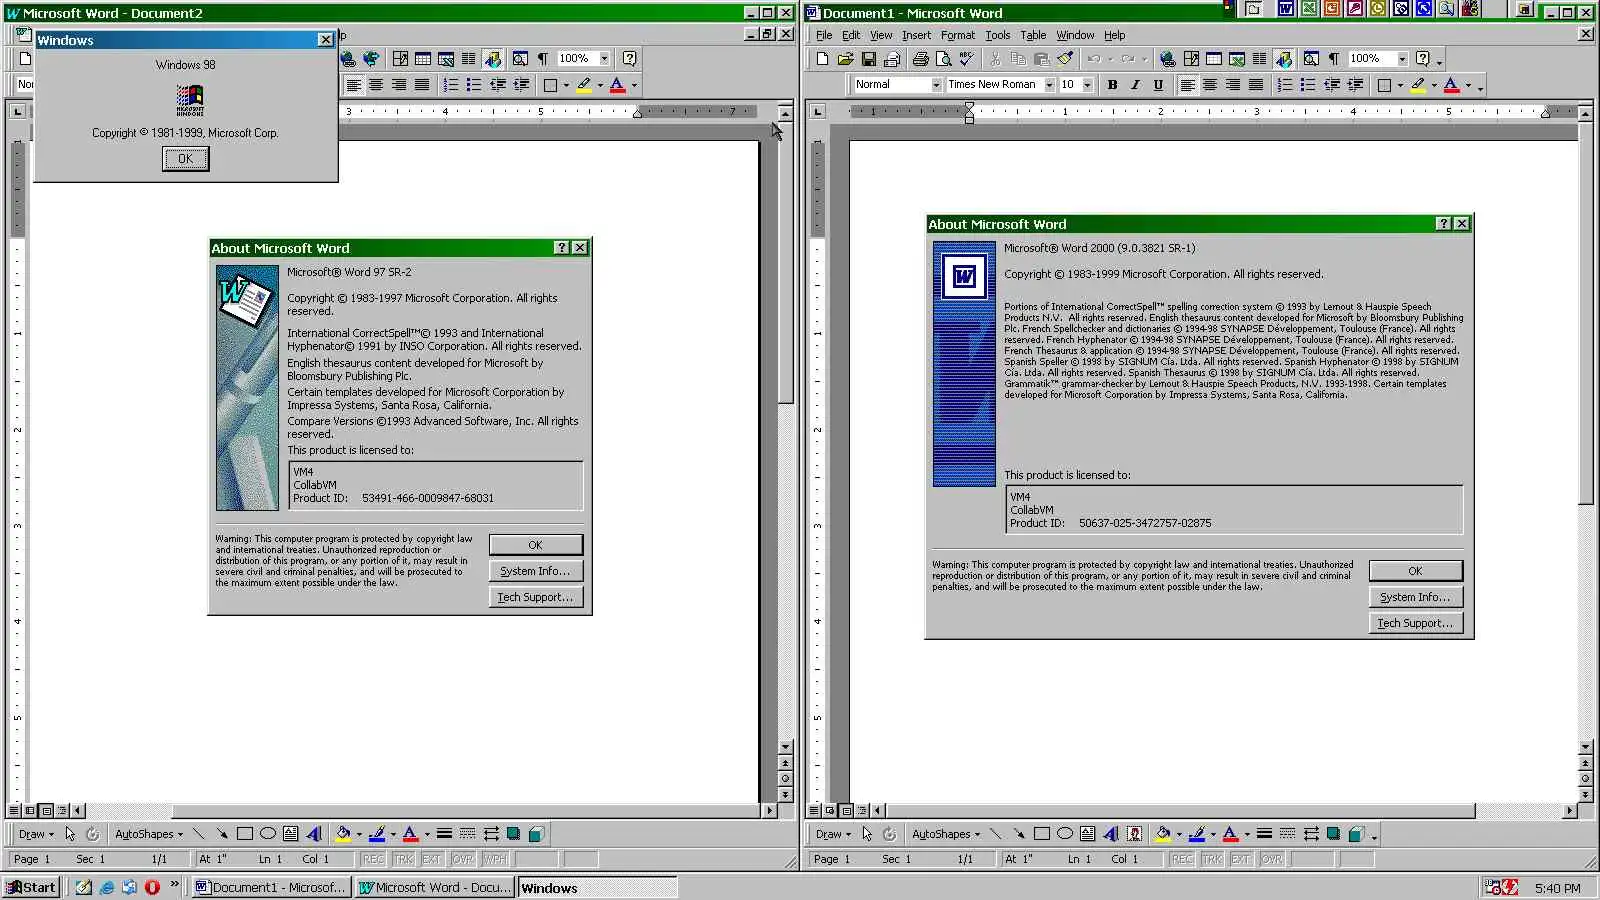Expand the Draw menu in Word 2000

pyautogui.click(x=833, y=834)
